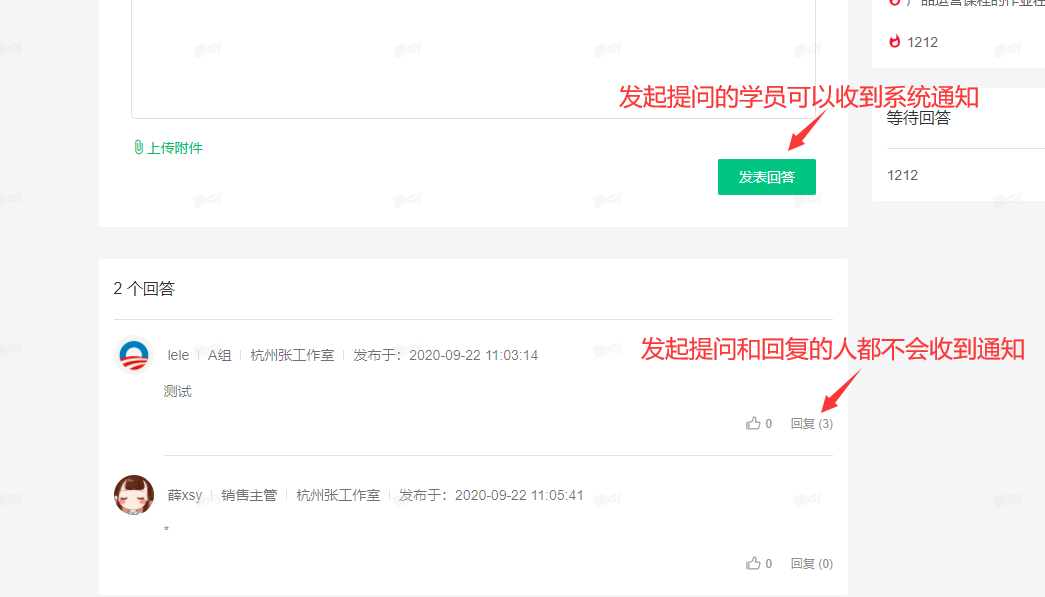Open 薛xsy's cartoon girl avatar

134,495
